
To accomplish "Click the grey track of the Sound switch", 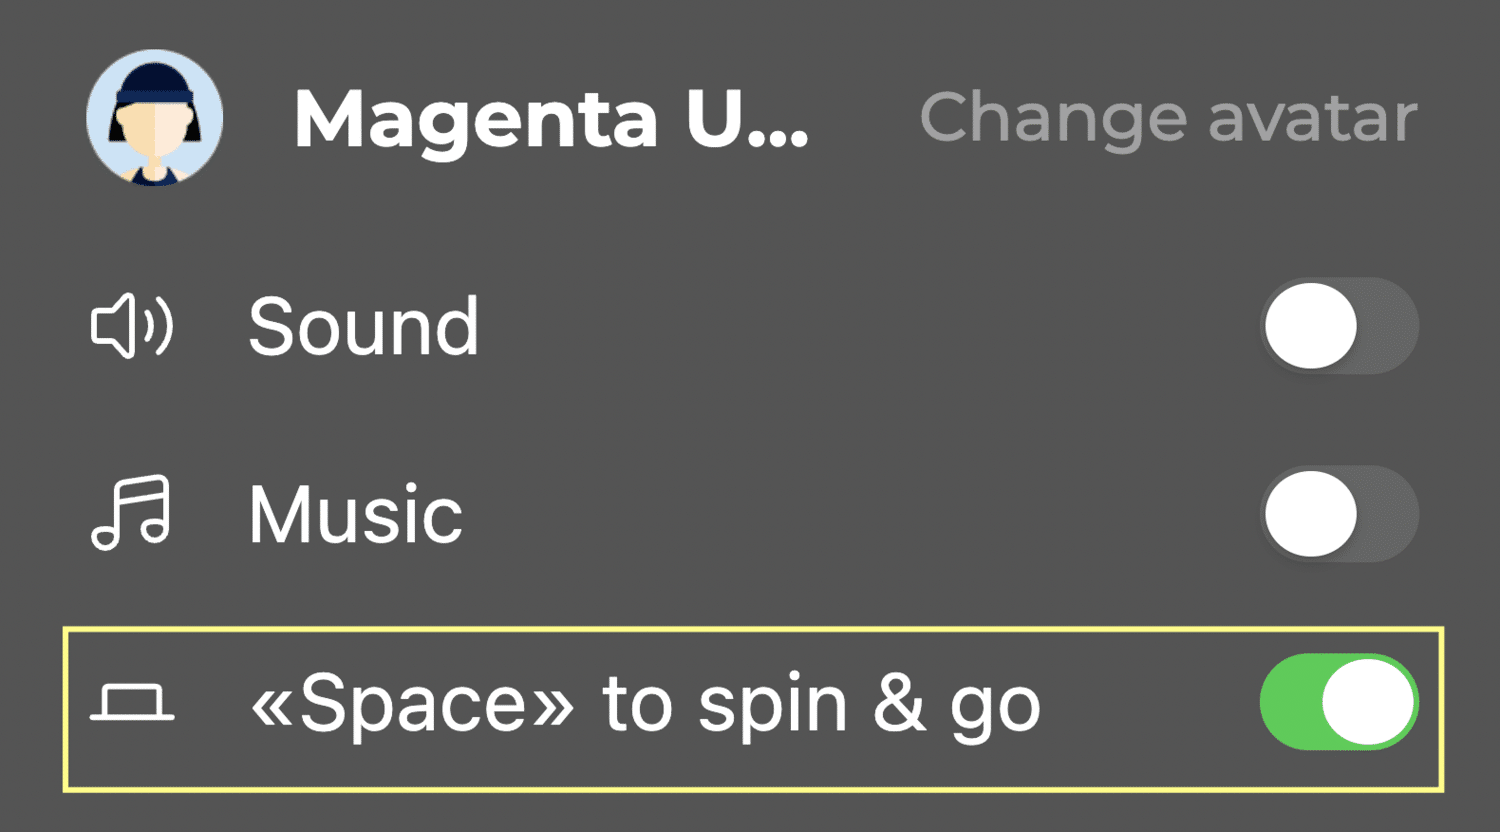I will coord(1390,326).
